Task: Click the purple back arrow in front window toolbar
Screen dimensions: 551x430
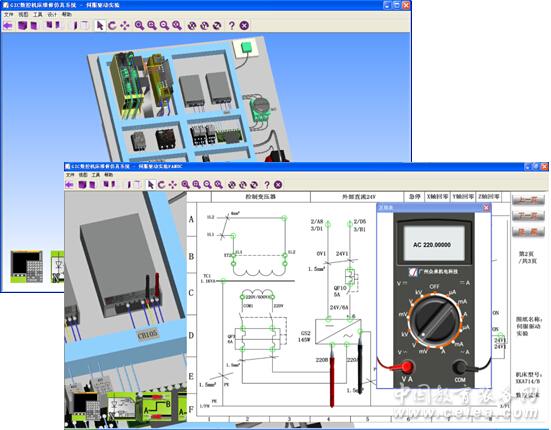Action: pos(70,184)
